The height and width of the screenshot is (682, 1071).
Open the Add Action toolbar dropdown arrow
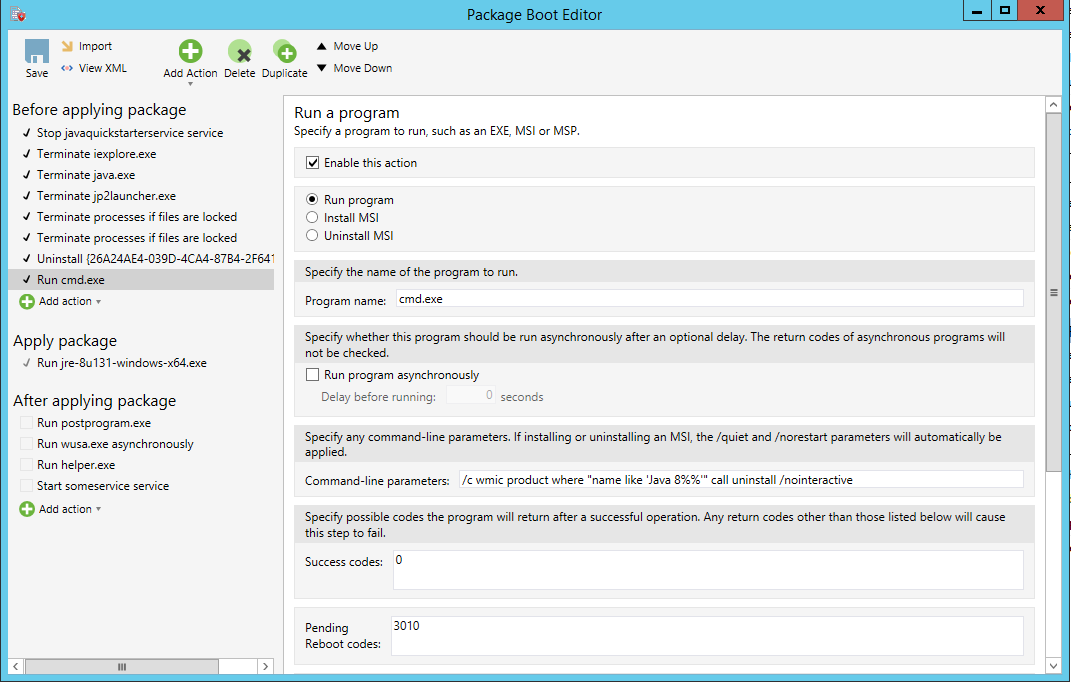click(191, 84)
